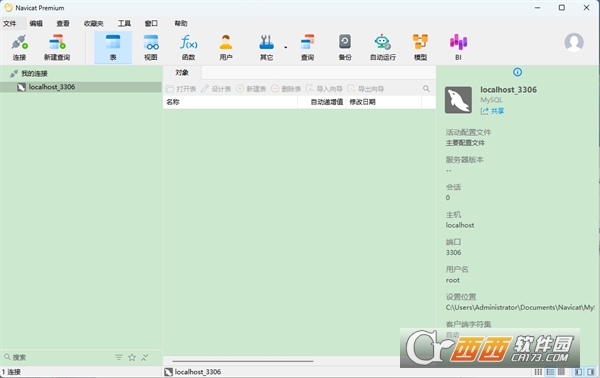Viewport: 600px width, 378px height.
Task: Click the sidebar search (搜索) field
Action: coord(57,357)
